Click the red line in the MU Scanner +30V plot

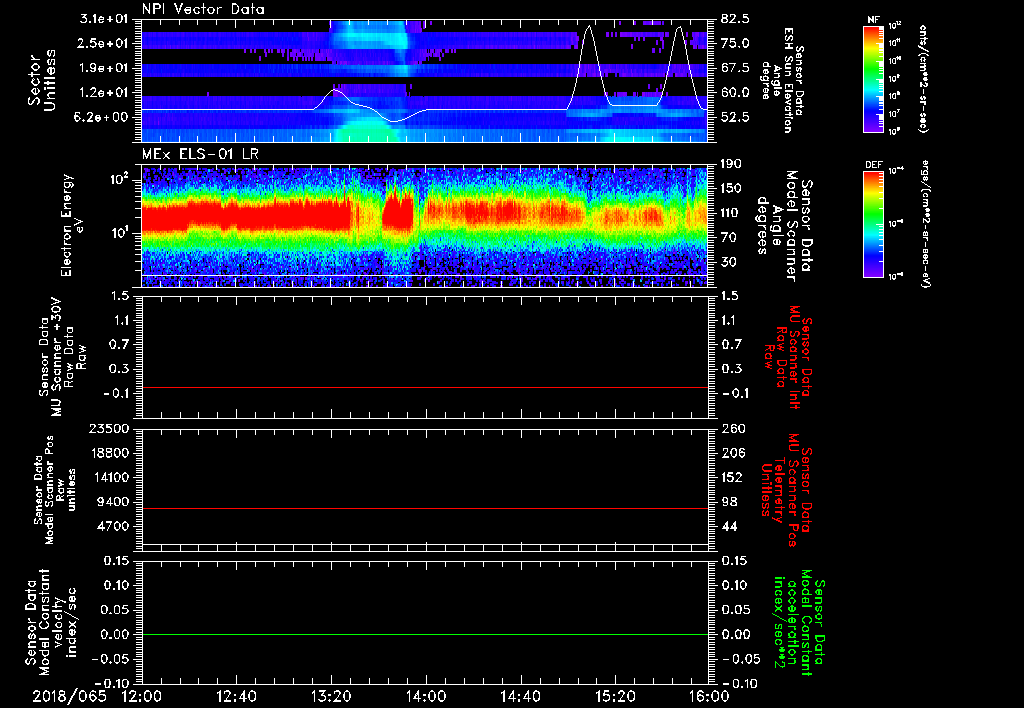425,387
